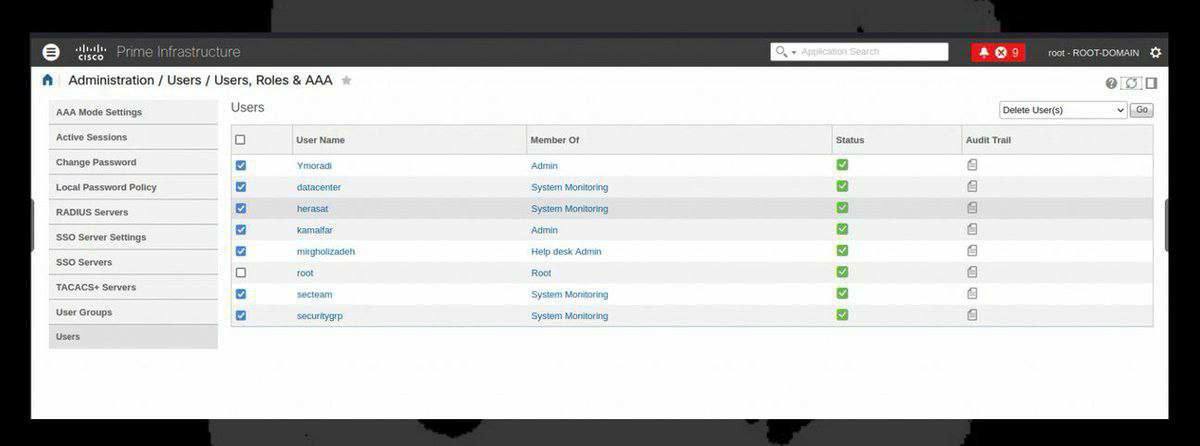1200x446 pixels.
Task: Open audit trail for mirgholizadeh
Action: (x=972, y=251)
